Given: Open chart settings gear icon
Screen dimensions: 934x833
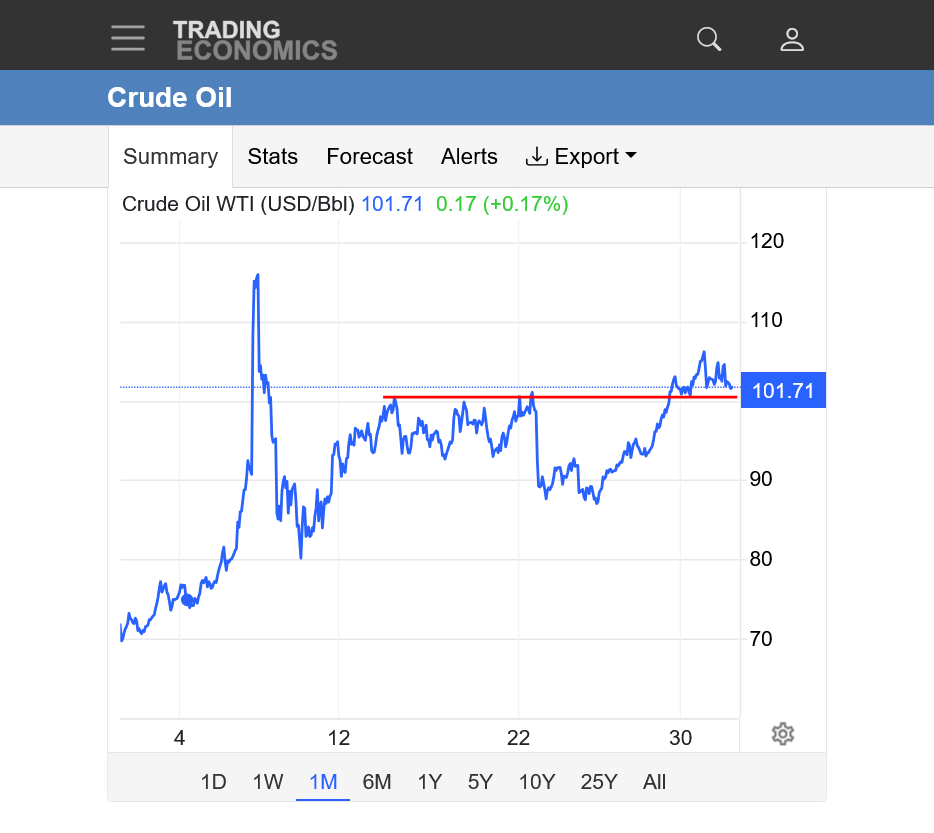Looking at the screenshot, I should point(783,734).
